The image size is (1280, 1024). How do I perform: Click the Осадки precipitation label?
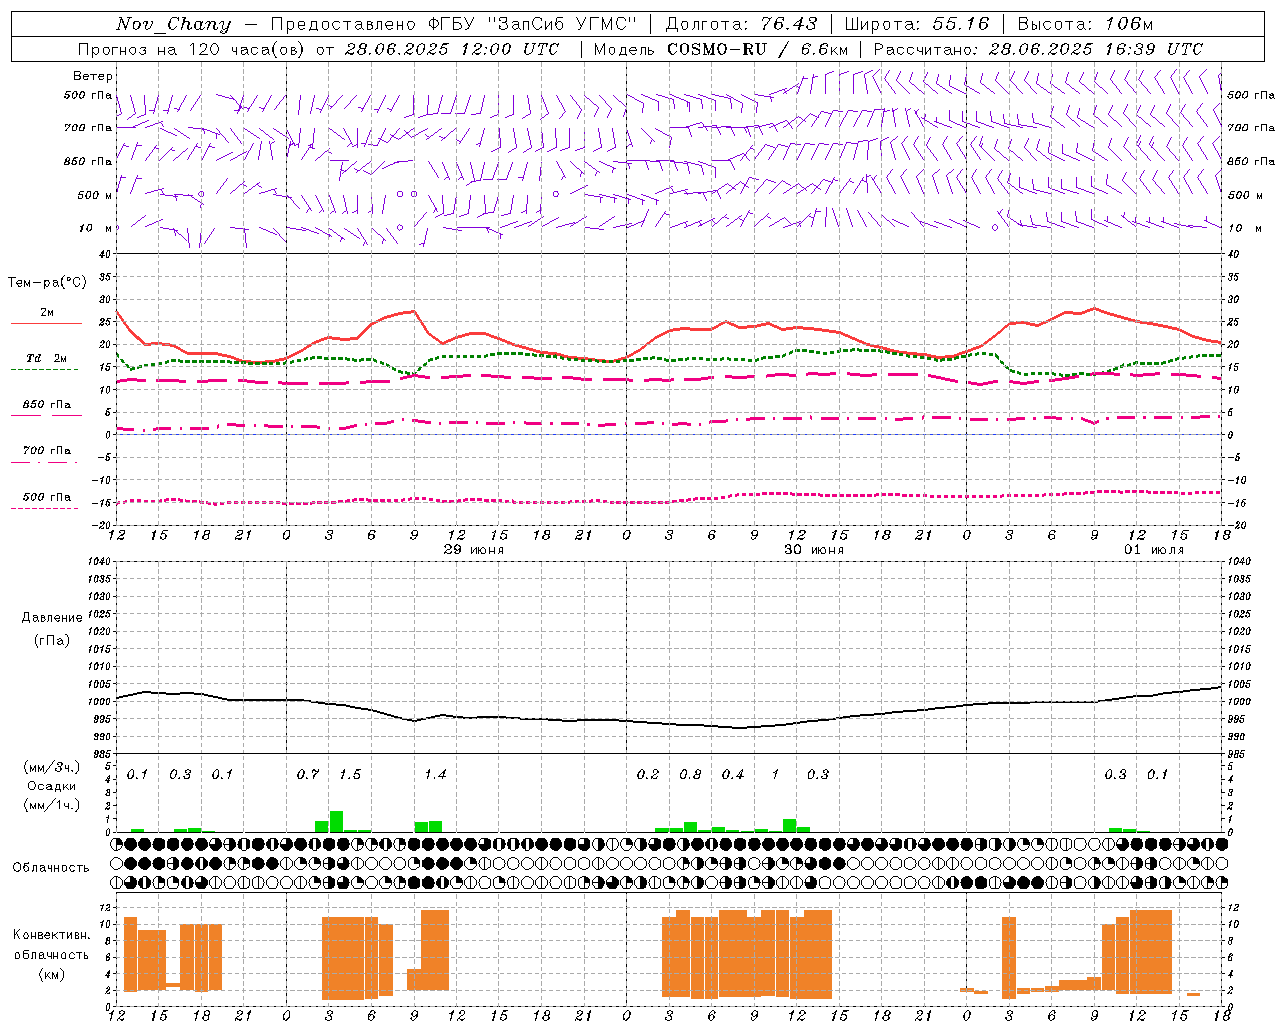pos(51,786)
